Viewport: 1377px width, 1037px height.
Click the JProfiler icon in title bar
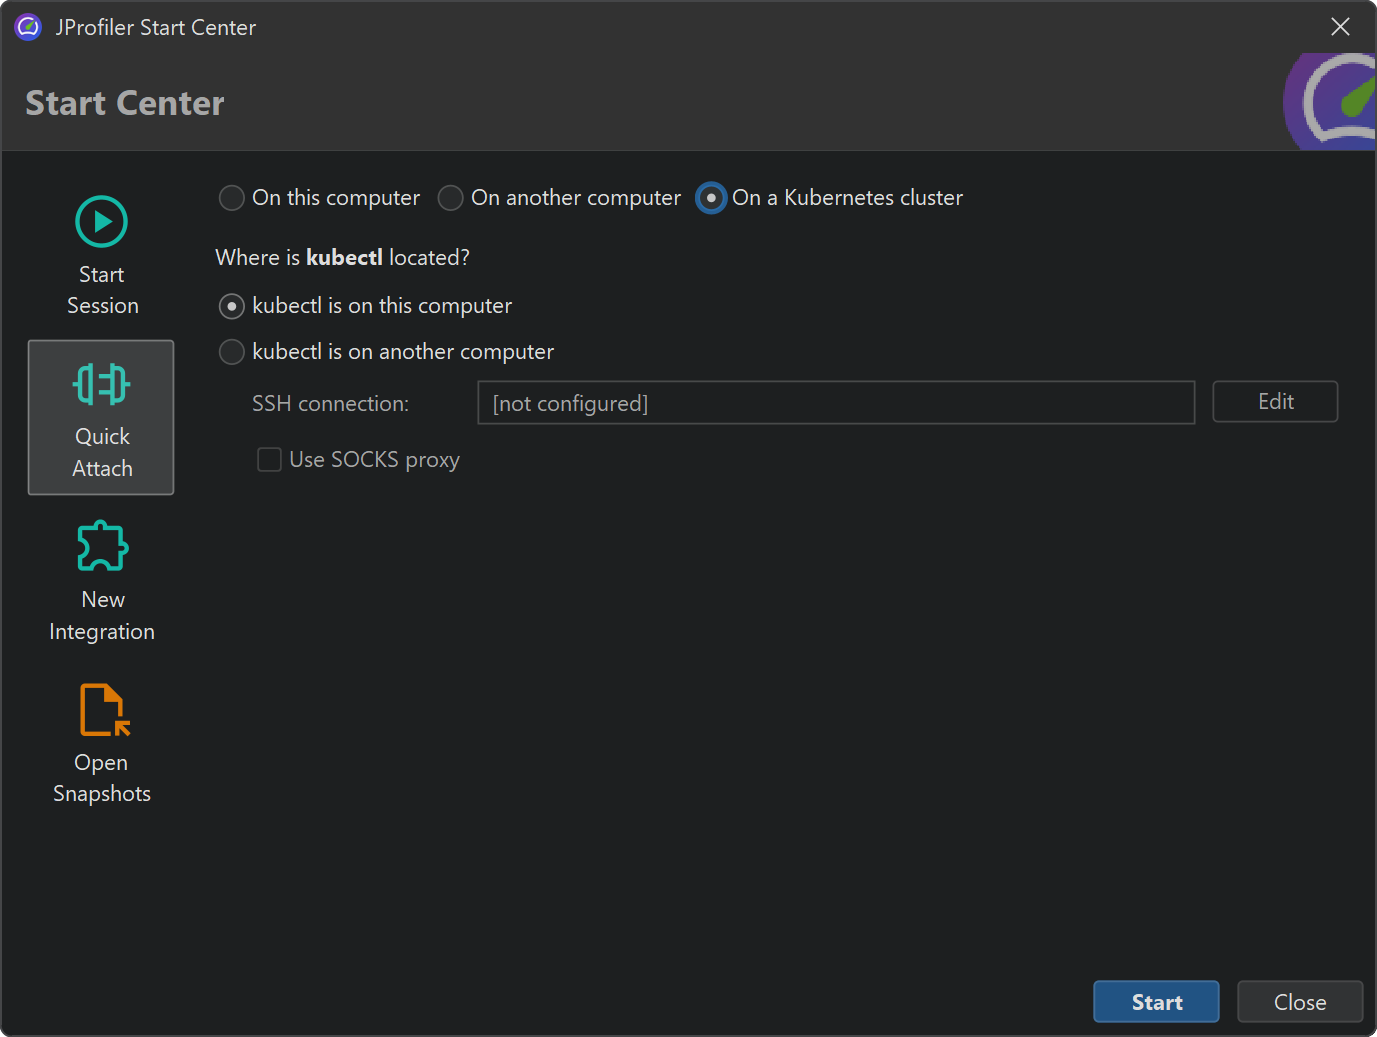click(x=28, y=27)
